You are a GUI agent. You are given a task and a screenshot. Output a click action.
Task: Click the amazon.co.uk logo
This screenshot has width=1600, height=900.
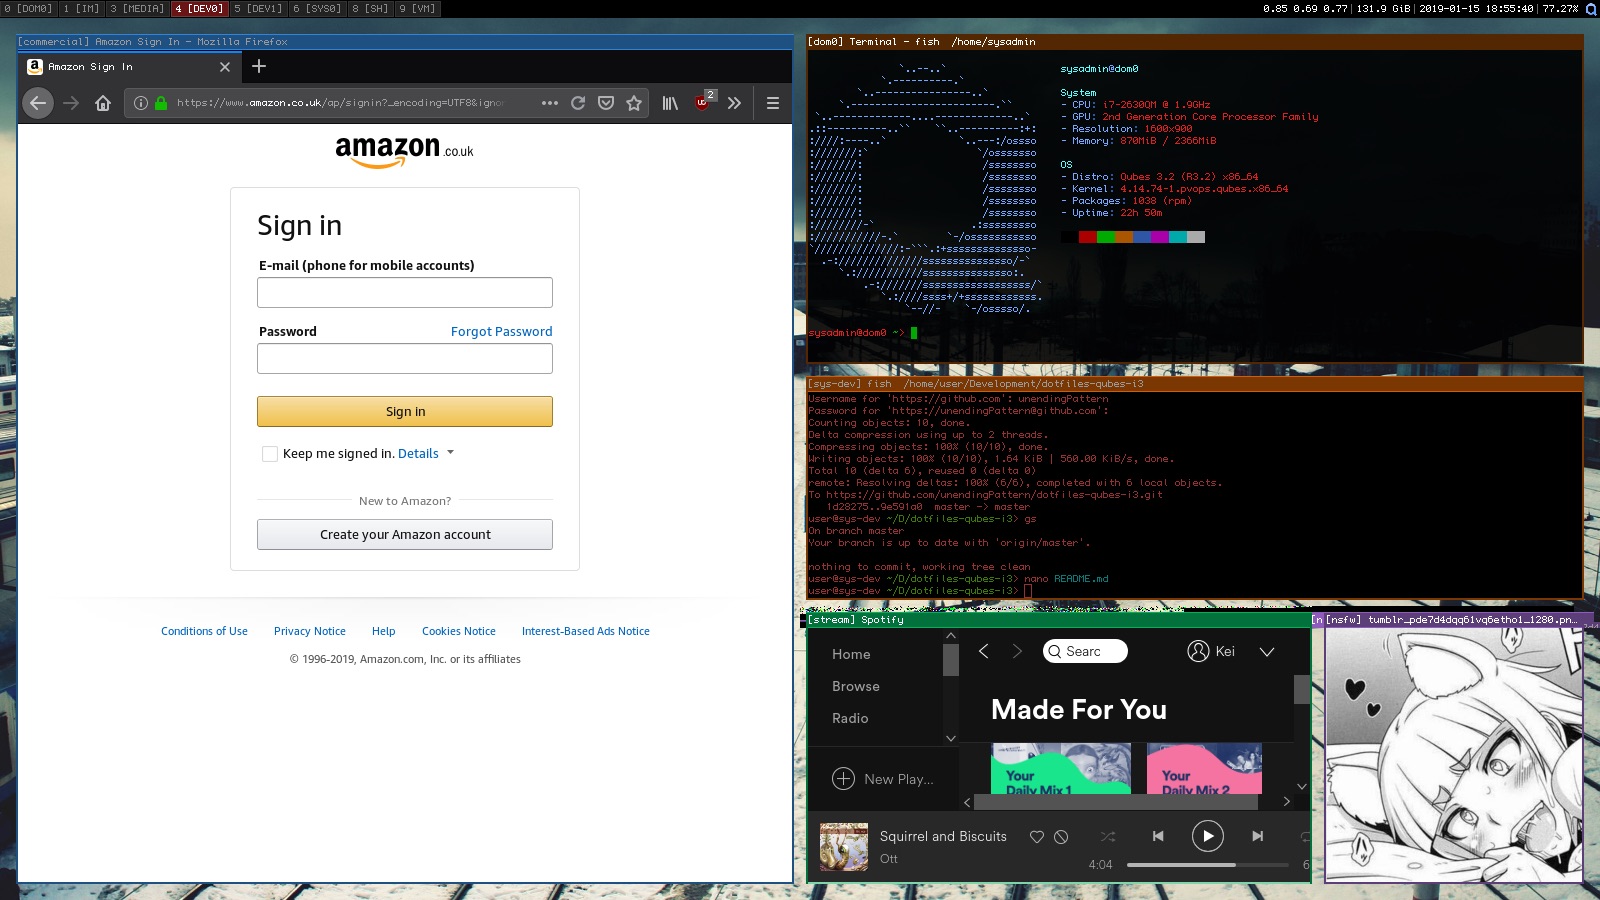coord(405,152)
